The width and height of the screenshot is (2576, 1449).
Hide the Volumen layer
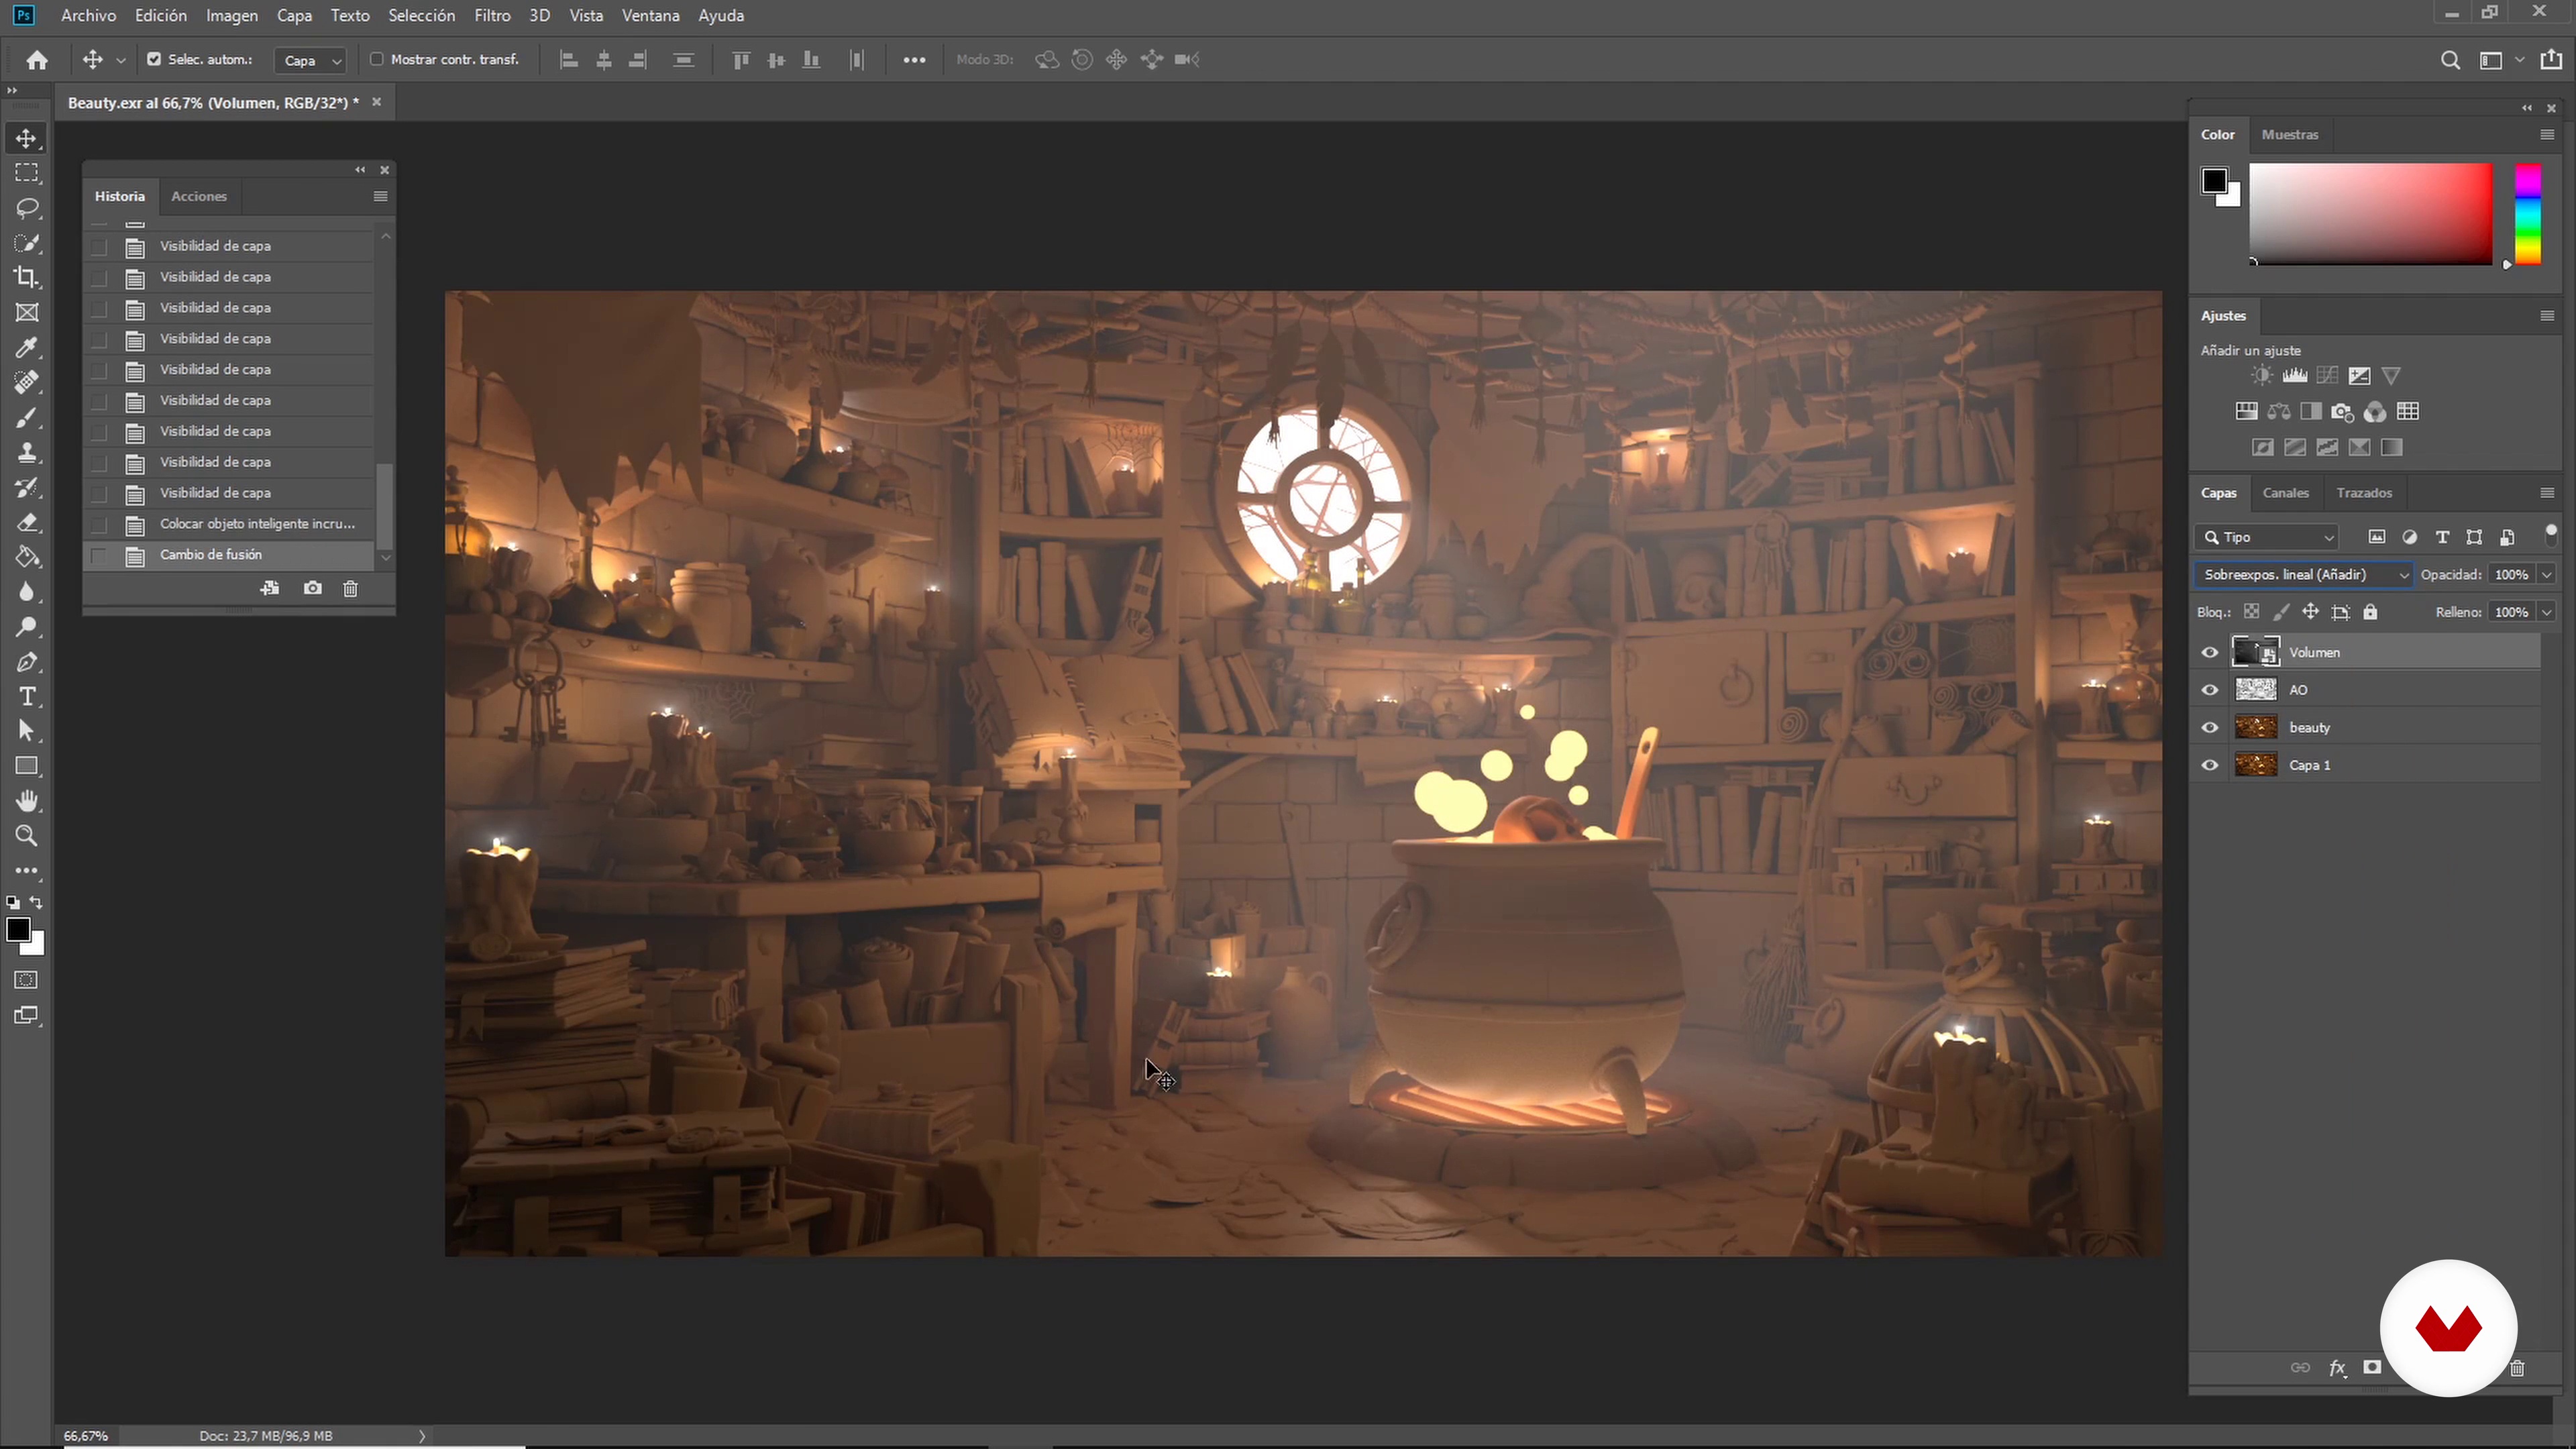coord(2210,652)
